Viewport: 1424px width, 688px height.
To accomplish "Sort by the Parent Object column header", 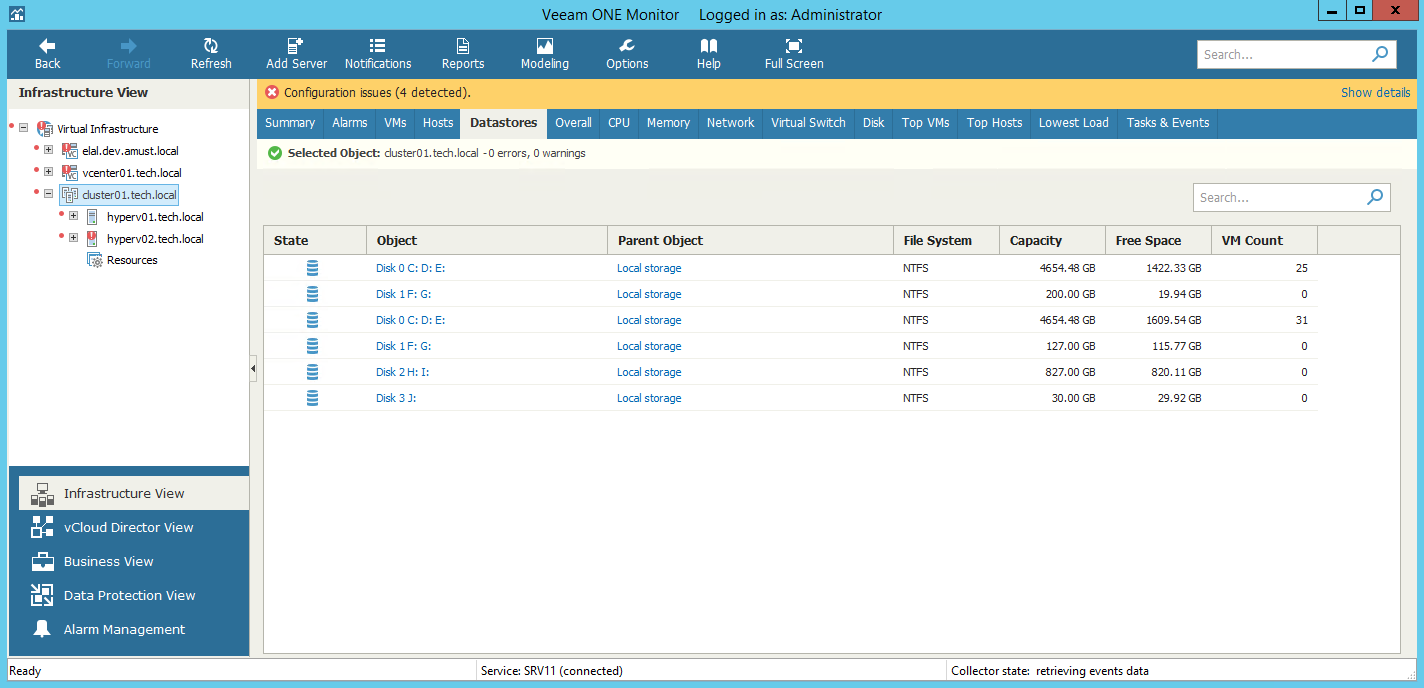I will tap(750, 240).
